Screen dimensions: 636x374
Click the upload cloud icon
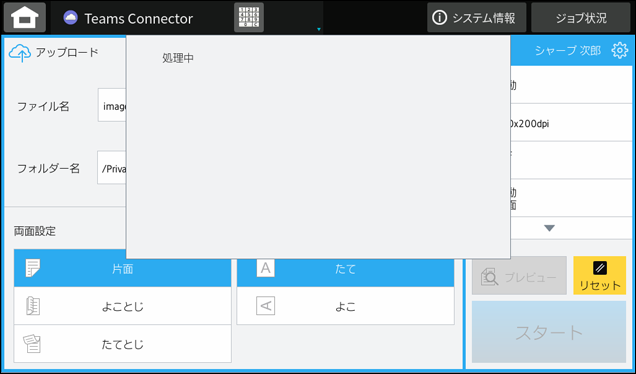pos(19,53)
